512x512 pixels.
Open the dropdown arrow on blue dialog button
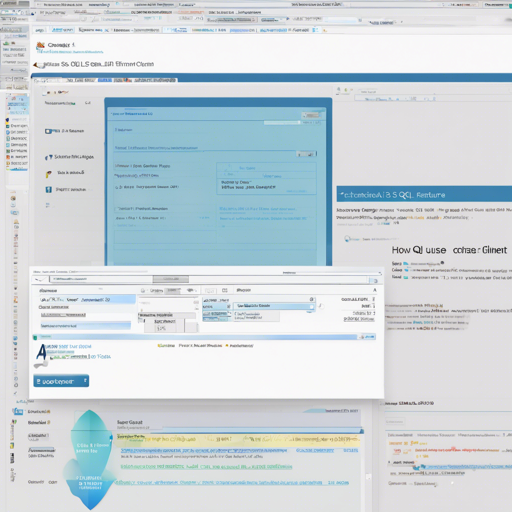(x=85, y=381)
